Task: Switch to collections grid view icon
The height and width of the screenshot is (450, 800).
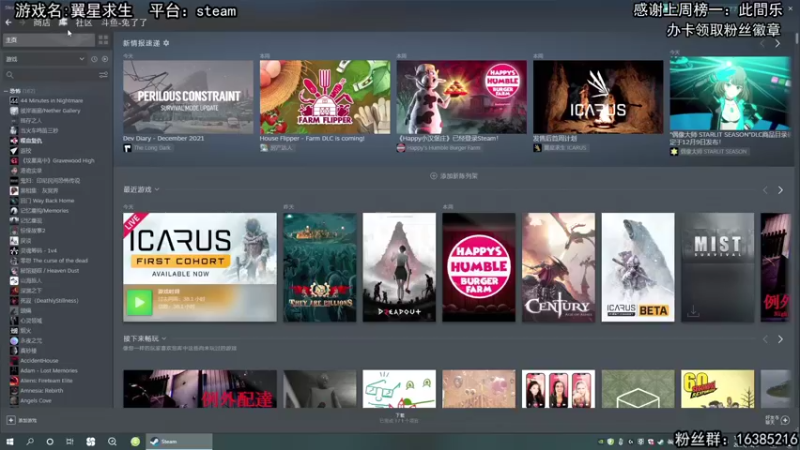Action: click(104, 40)
